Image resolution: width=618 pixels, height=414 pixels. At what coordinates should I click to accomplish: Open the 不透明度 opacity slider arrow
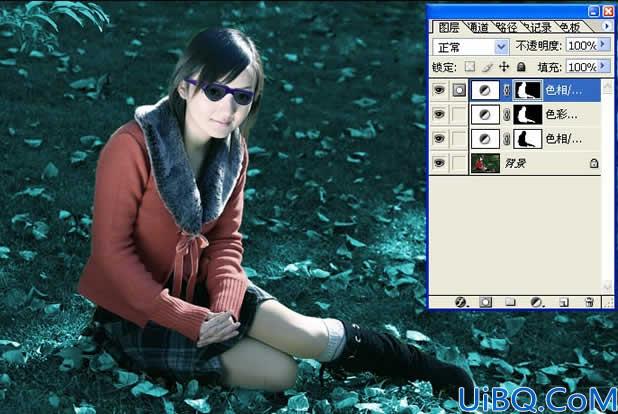coord(603,45)
